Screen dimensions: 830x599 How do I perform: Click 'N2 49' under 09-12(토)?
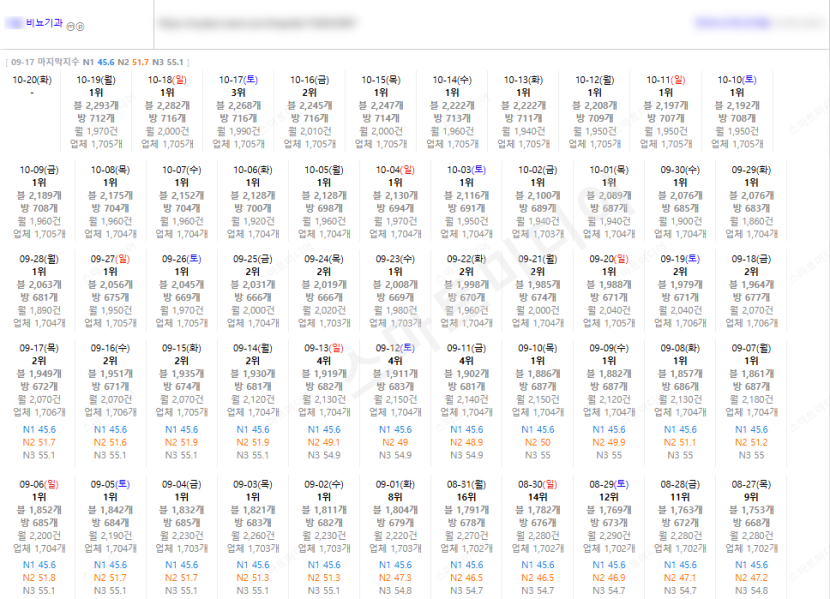(395, 442)
